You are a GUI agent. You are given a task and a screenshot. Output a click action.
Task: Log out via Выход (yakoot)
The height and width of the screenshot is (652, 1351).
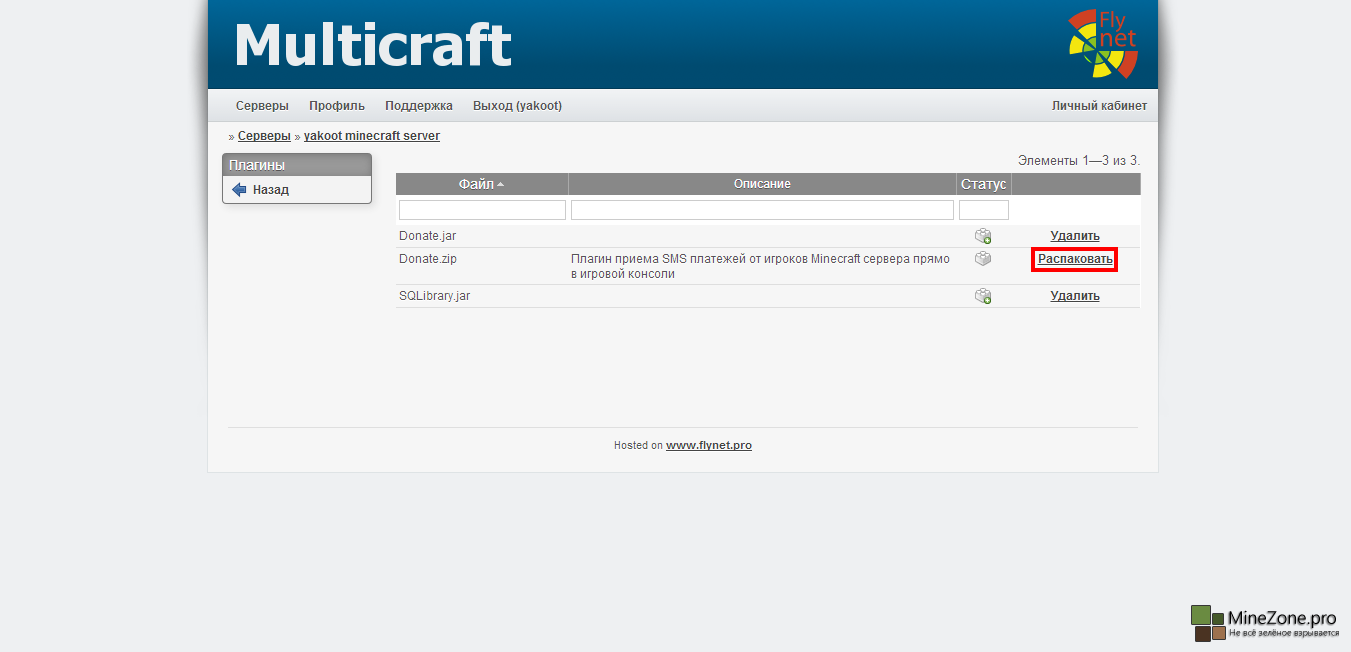coord(517,106)
